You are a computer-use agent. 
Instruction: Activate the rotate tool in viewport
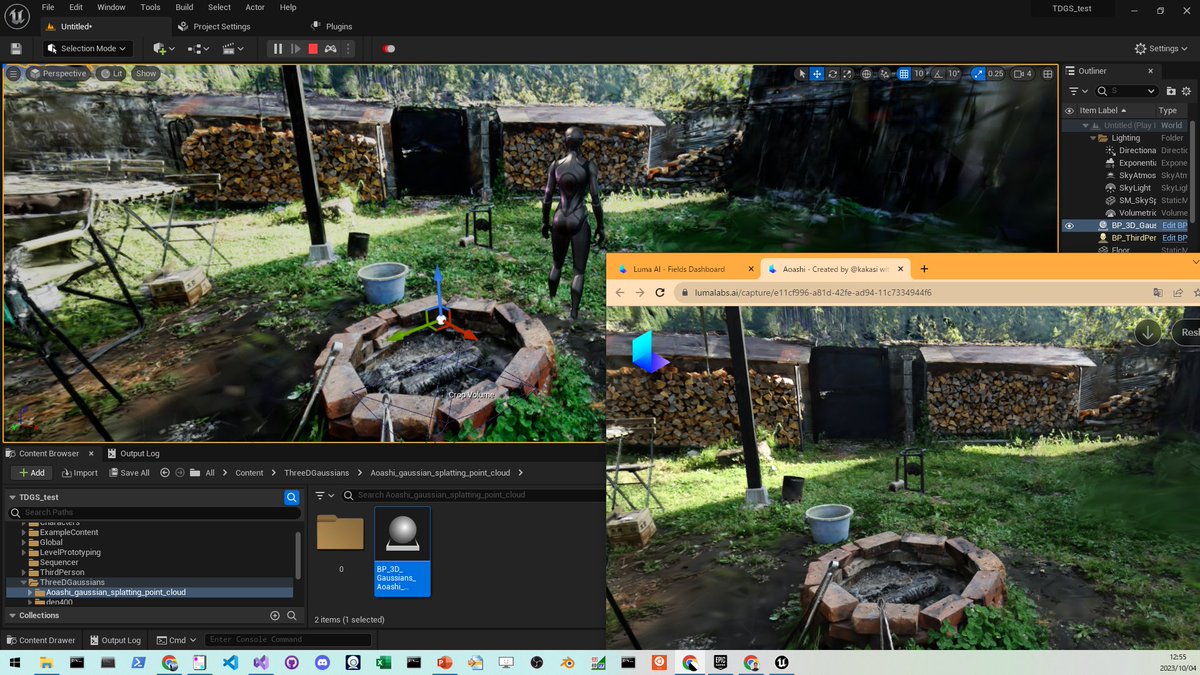coord(832,73)
